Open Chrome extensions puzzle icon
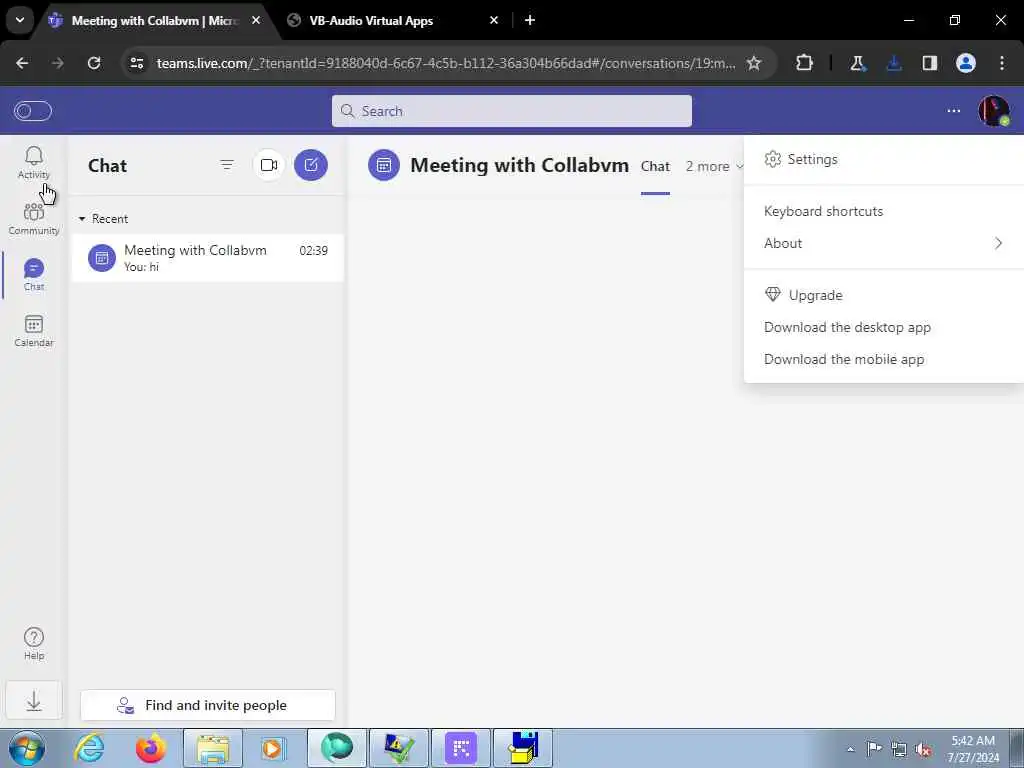The image size is (1024, 768). (805, 63)
